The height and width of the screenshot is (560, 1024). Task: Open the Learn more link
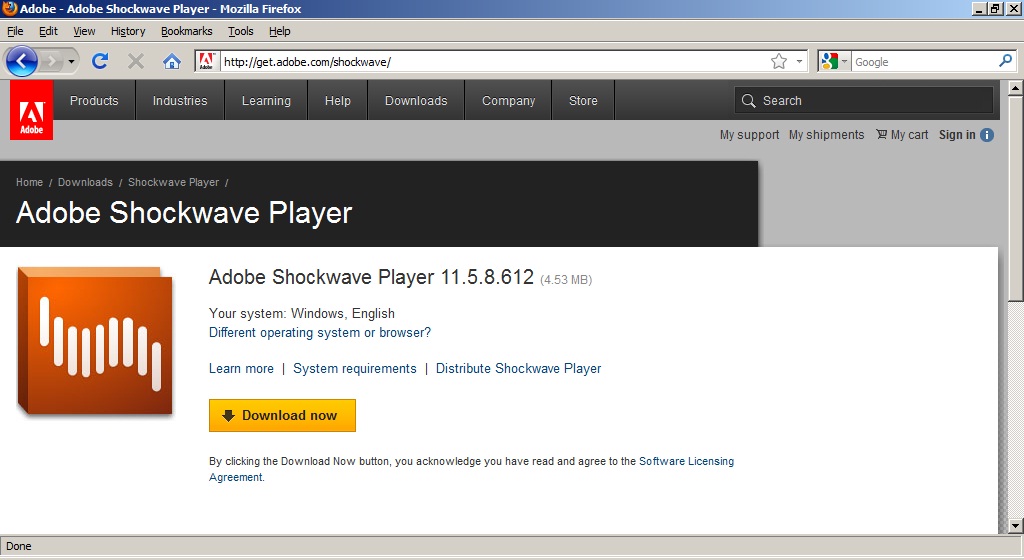(x=241, y=368)
